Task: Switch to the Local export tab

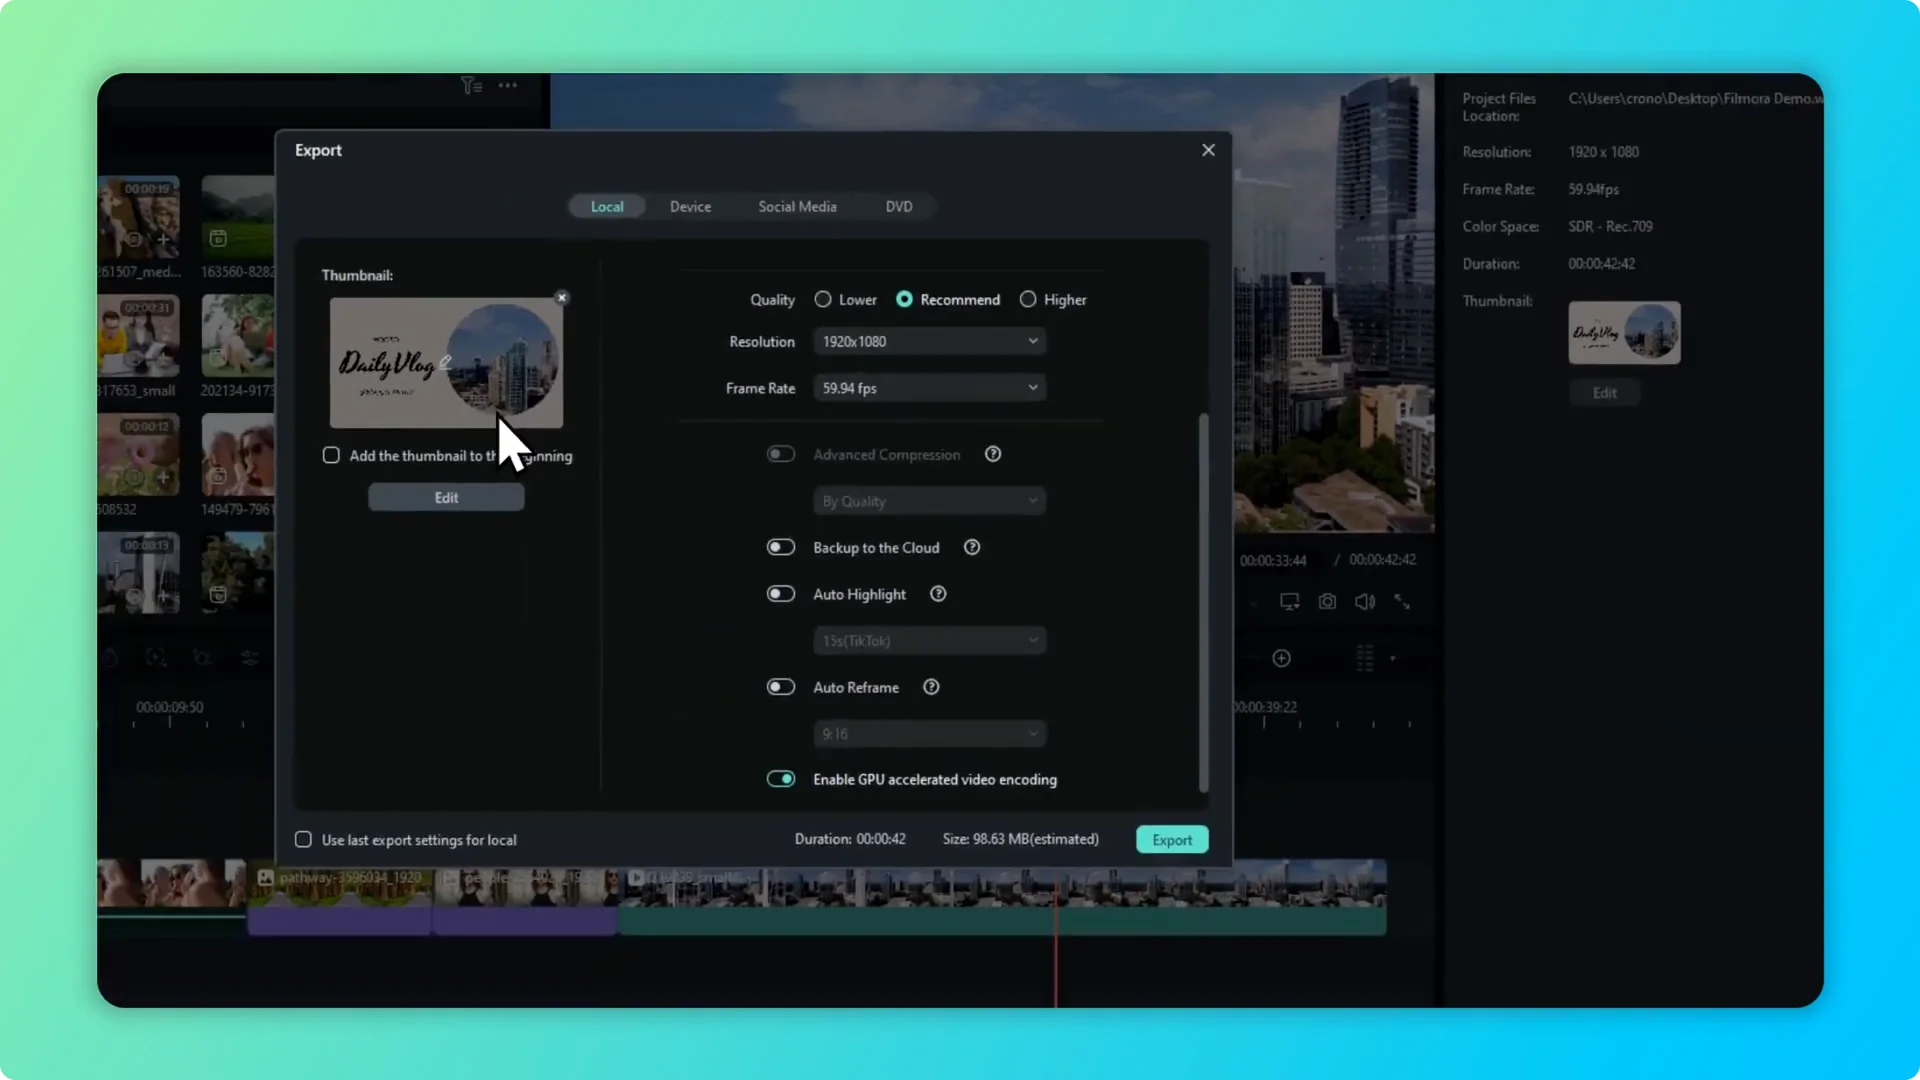Action: coord(607,206)
